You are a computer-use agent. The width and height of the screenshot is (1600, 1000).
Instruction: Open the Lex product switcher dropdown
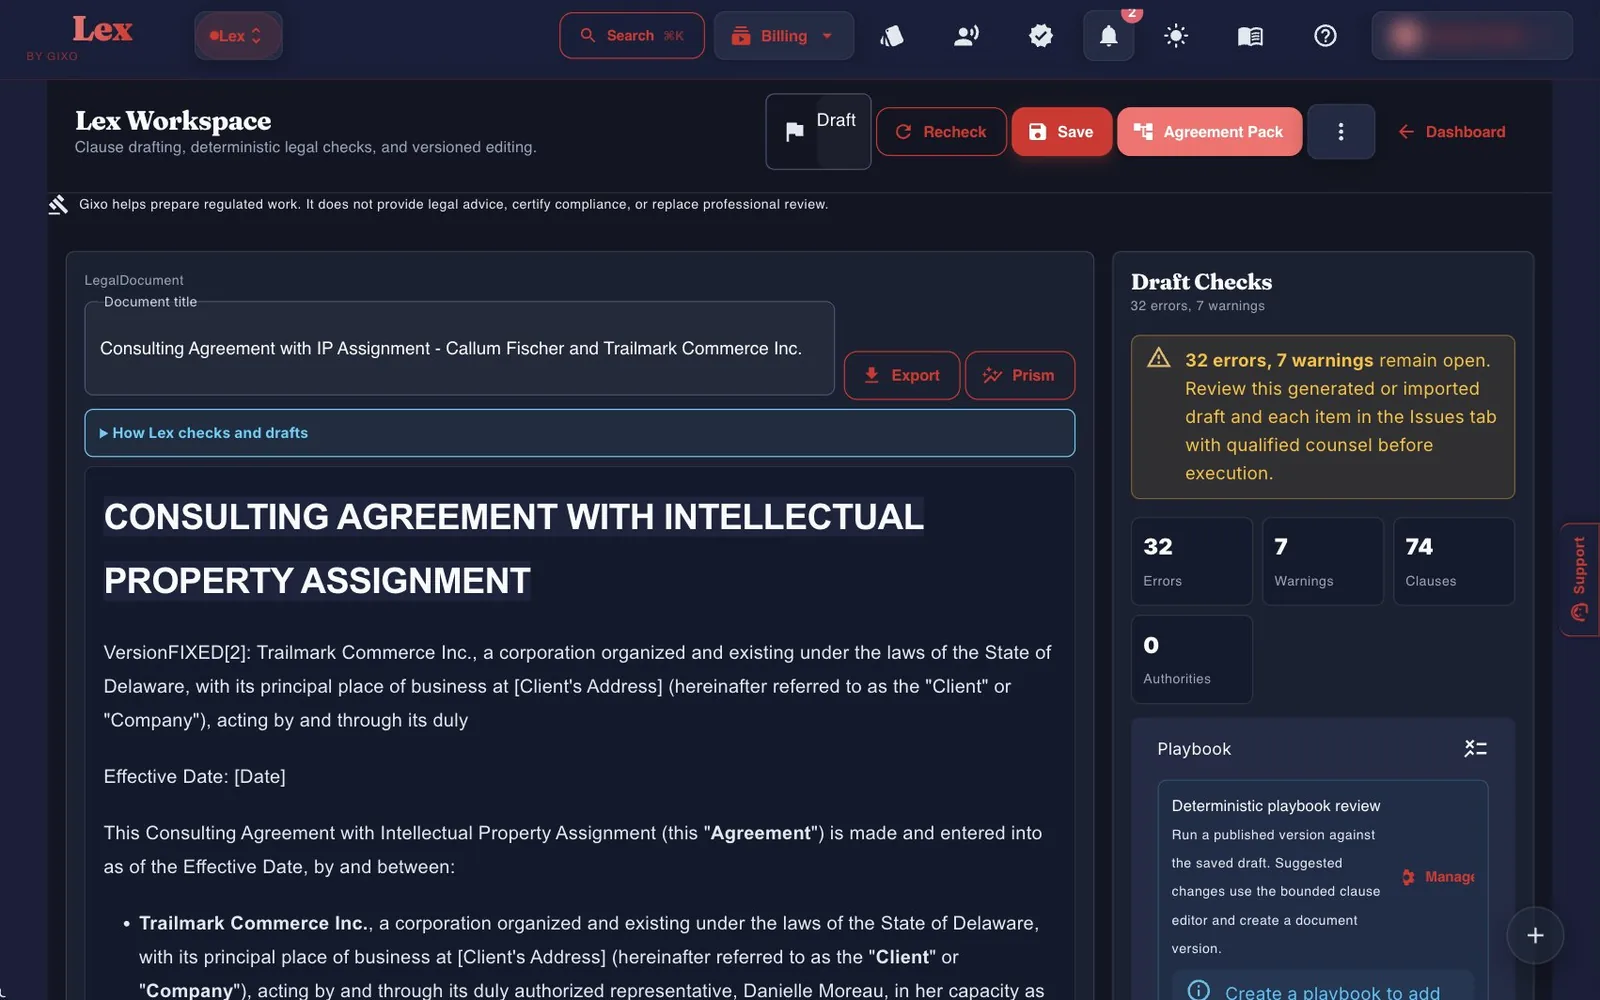point(237,36)
